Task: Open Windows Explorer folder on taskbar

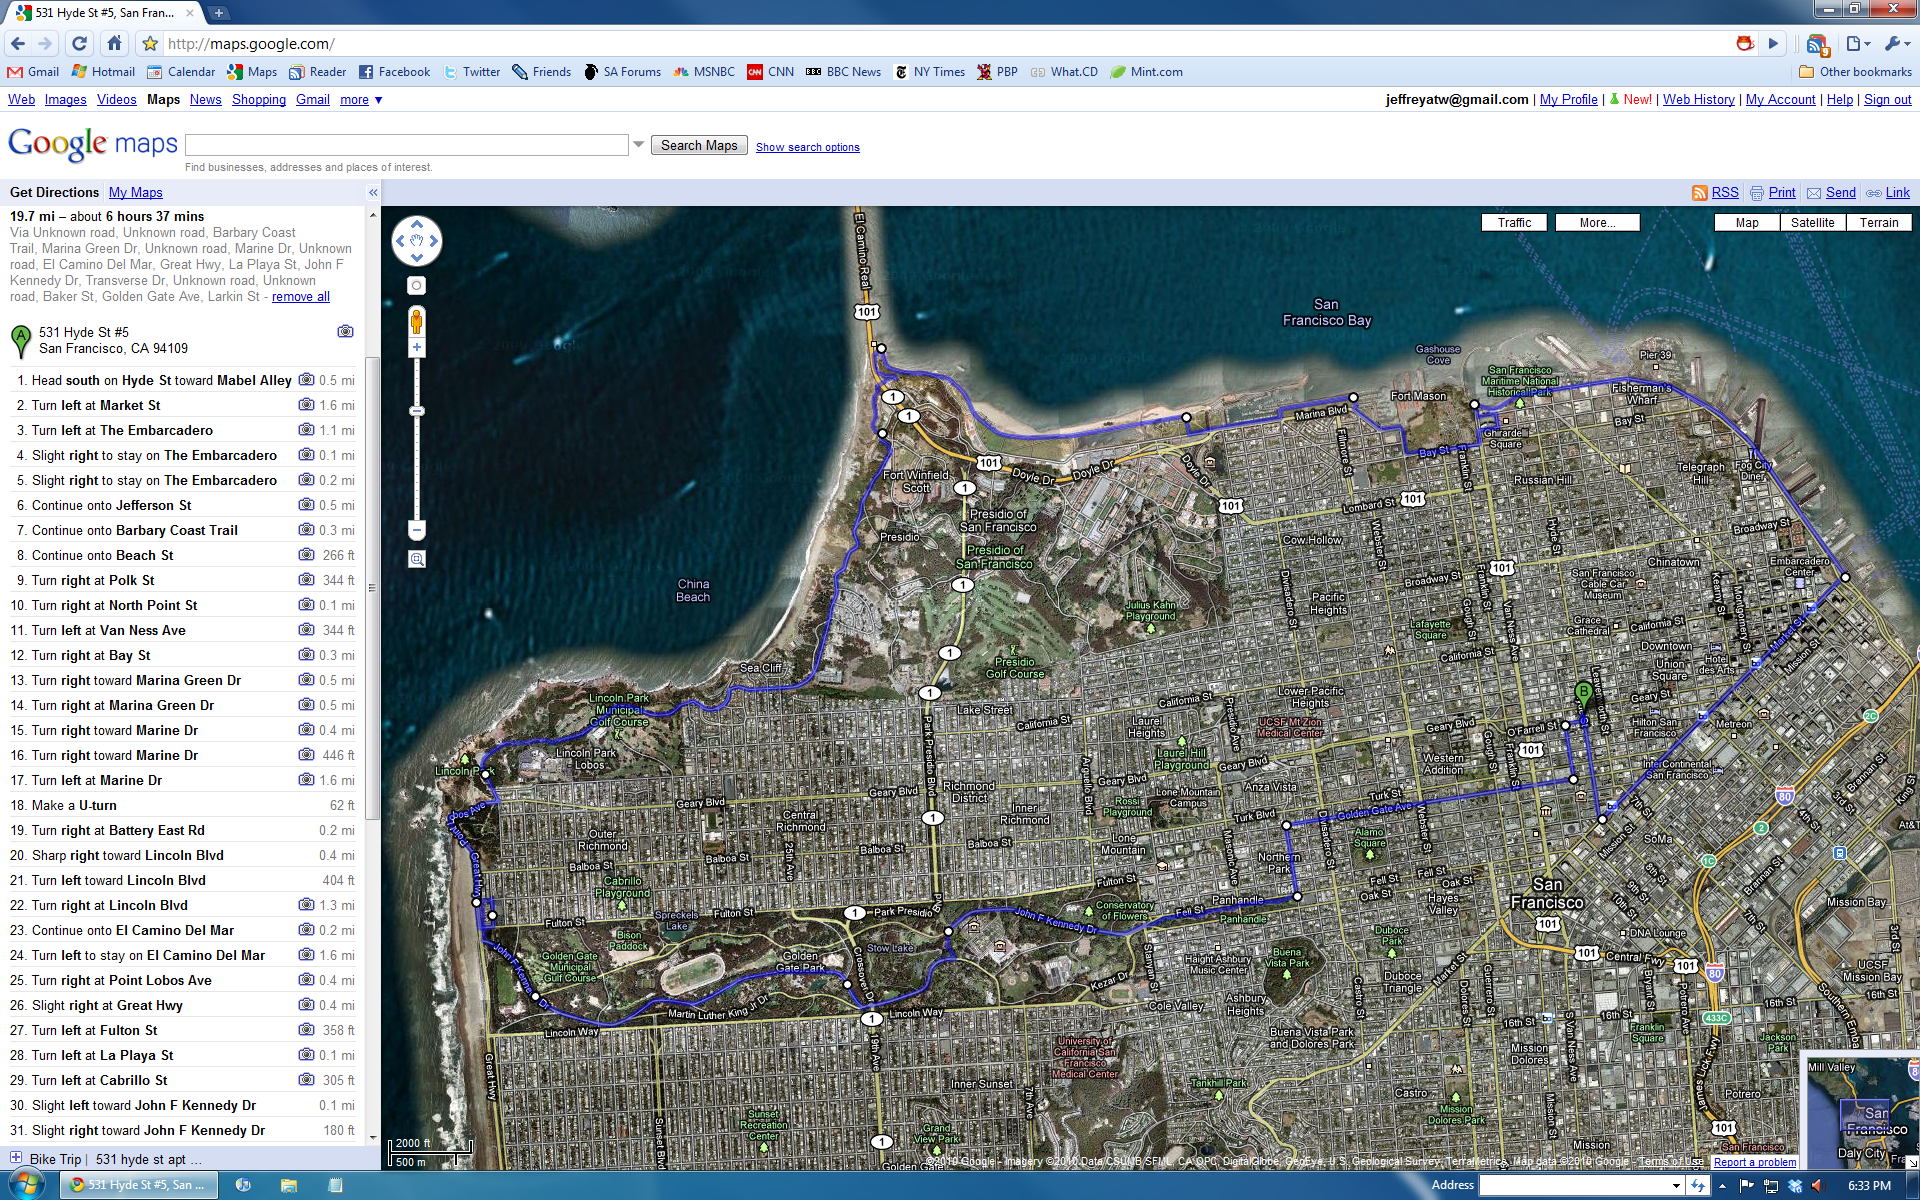Action: point(289,1185)
